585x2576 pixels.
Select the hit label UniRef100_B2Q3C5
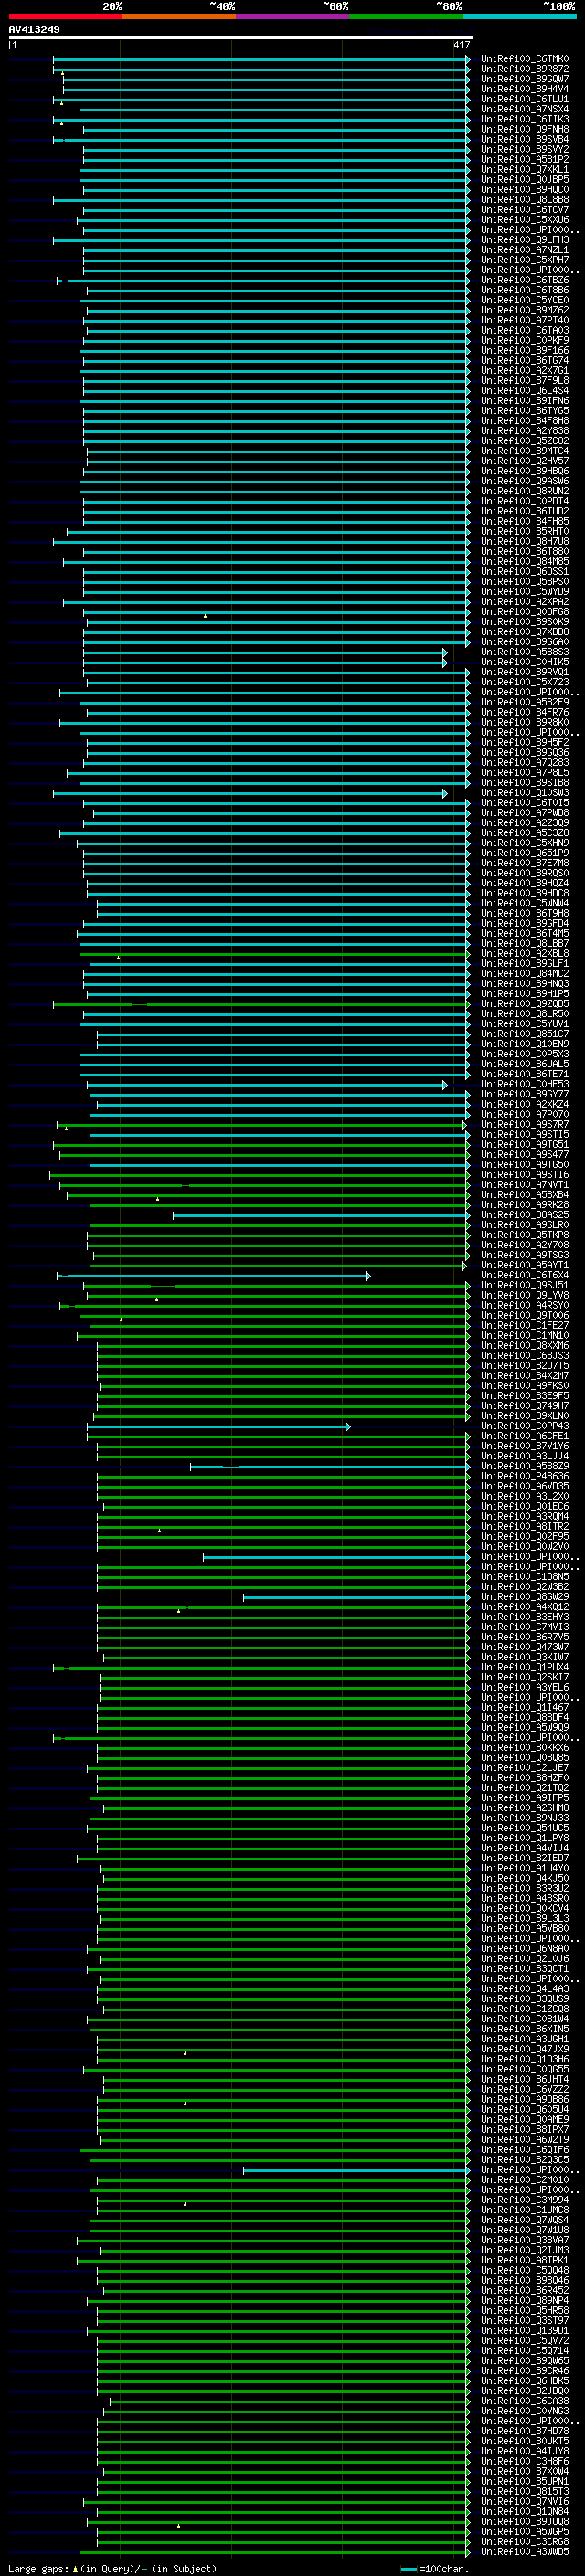tap(525, 2160)
